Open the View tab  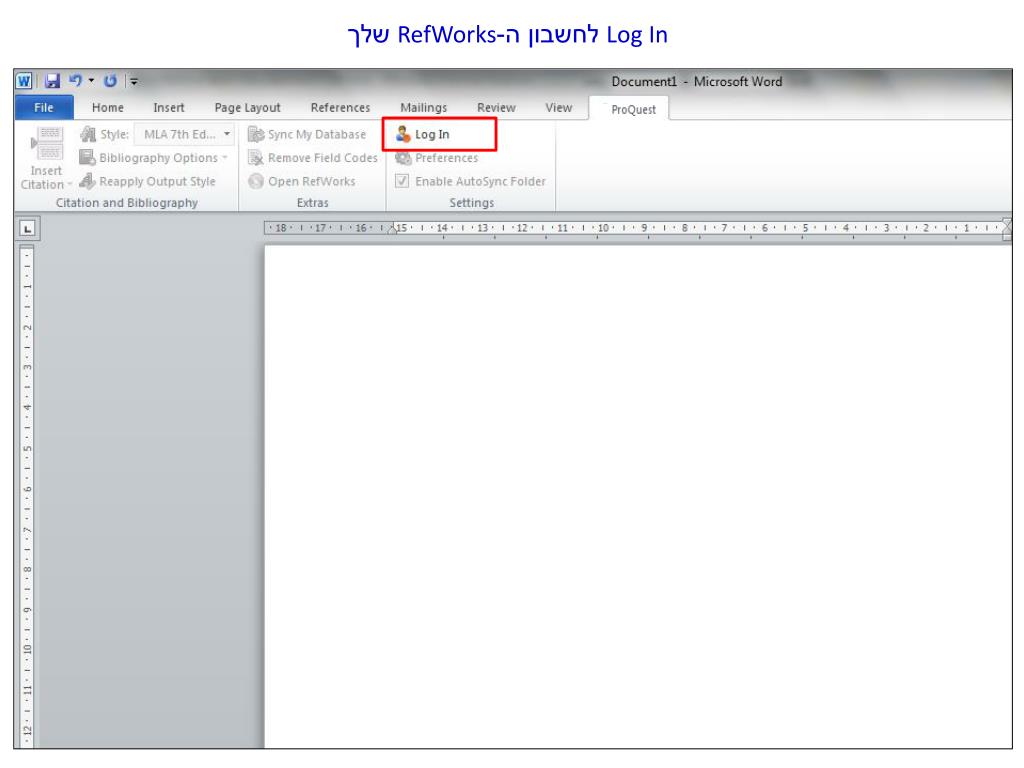pos(558,107)
